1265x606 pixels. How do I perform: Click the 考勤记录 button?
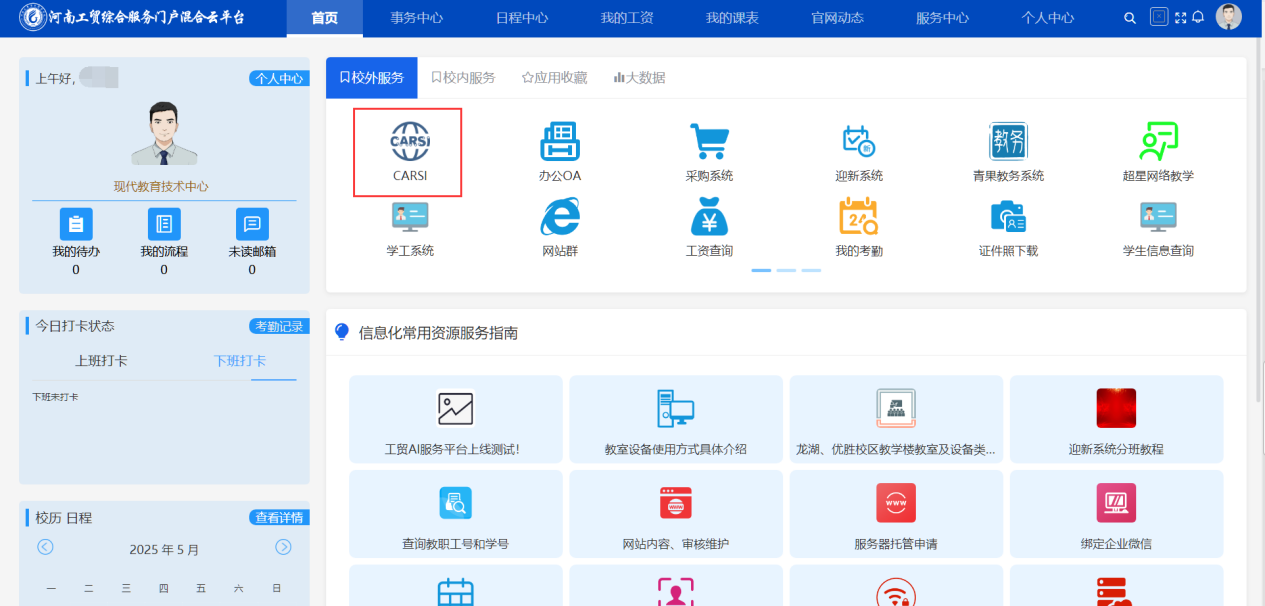click(x=279, y=326)
